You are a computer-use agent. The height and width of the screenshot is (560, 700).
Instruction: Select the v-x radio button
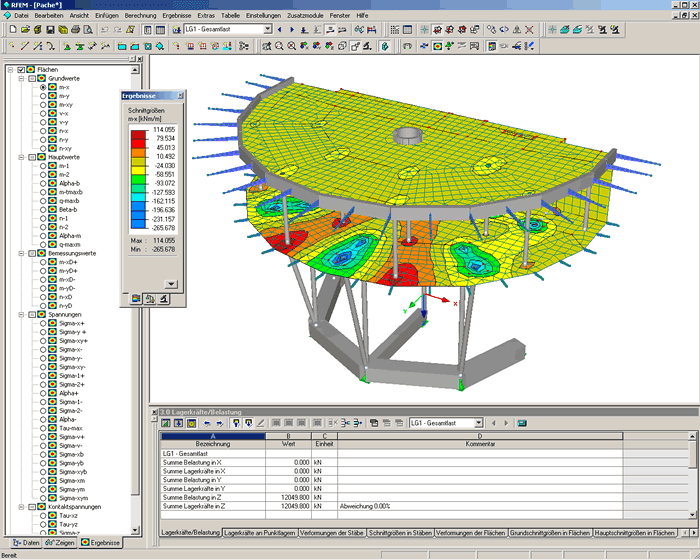point(43,113)
